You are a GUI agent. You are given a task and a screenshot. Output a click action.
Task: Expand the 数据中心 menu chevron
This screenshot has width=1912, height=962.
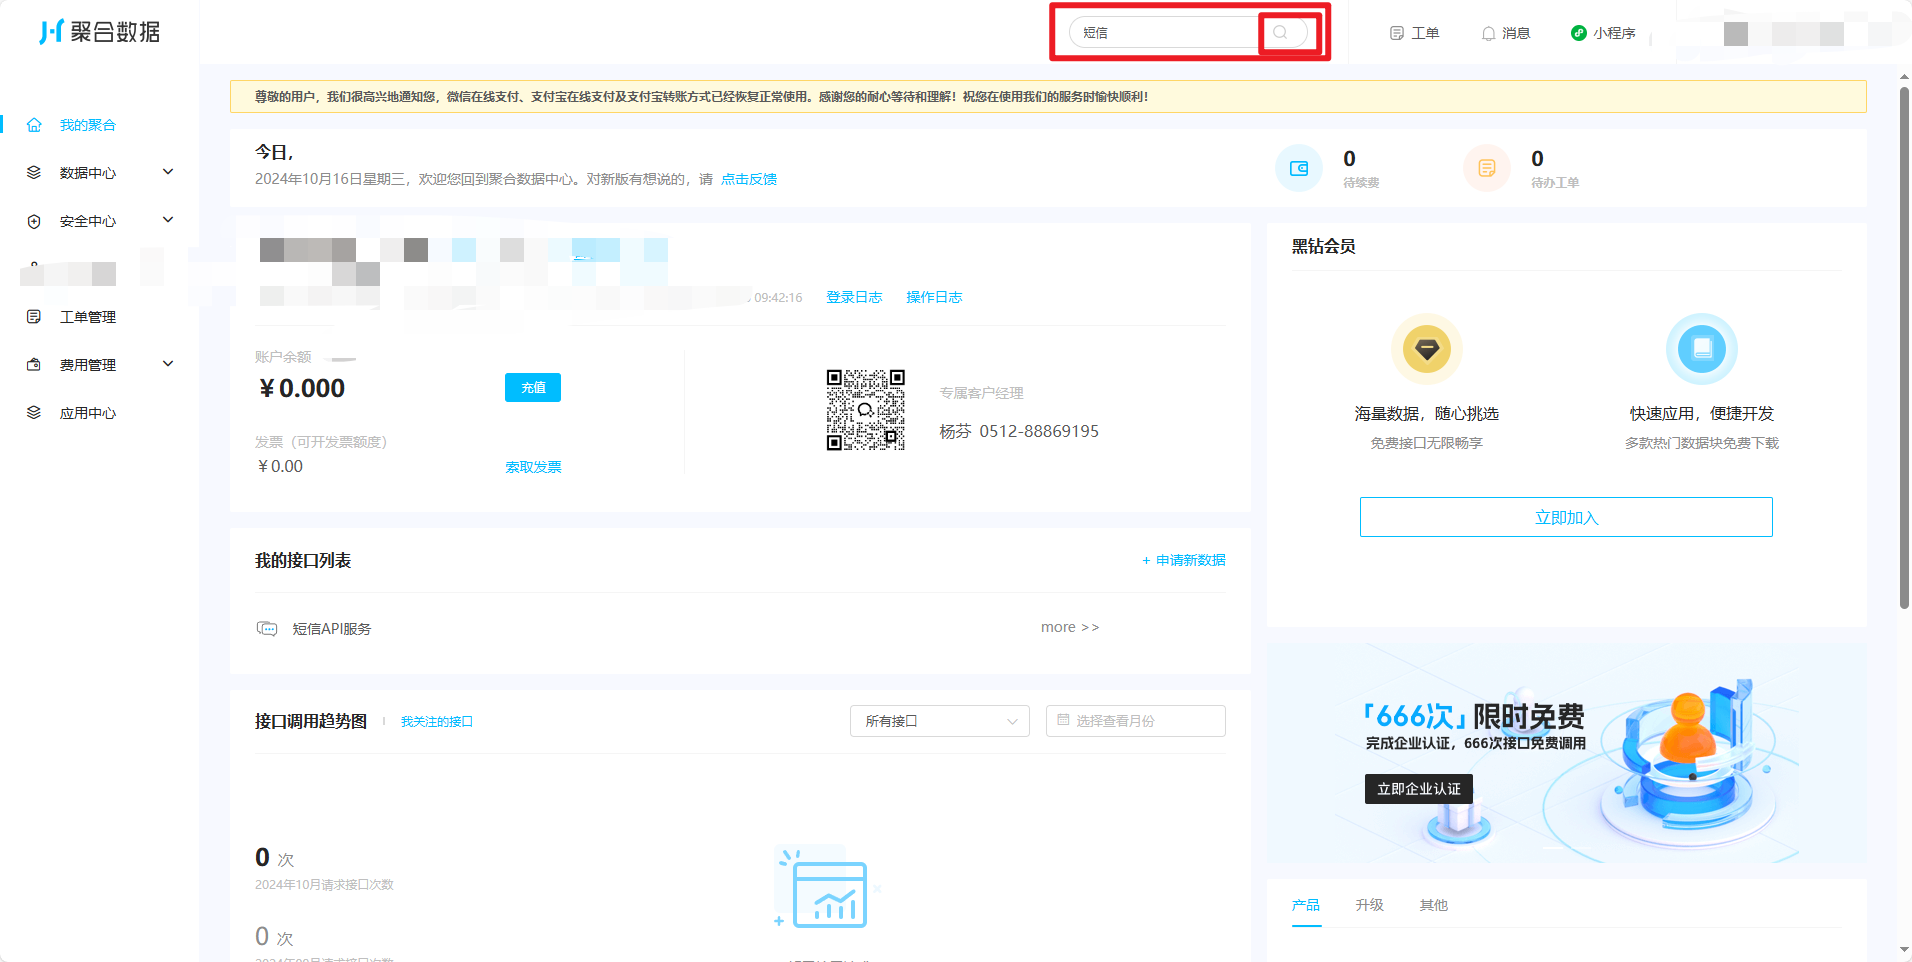168,172
